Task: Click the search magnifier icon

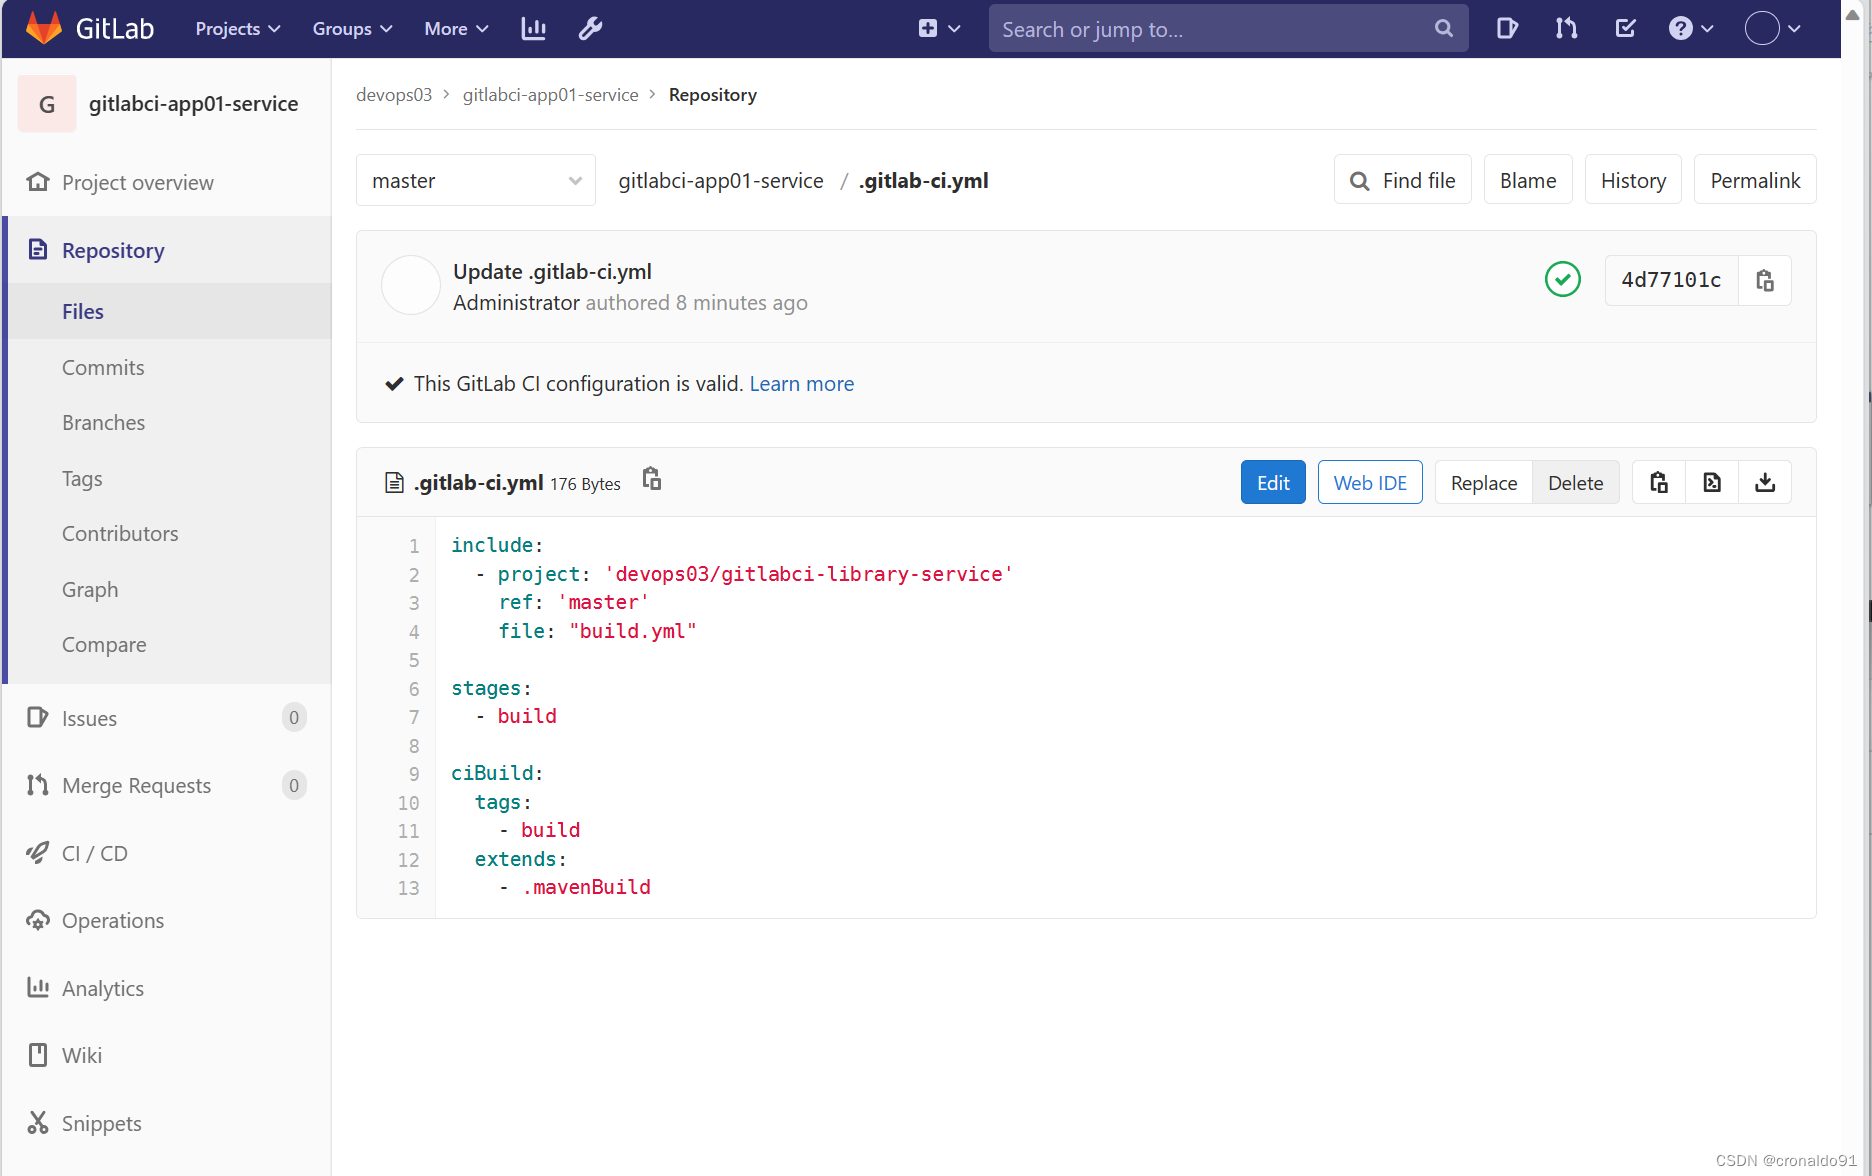Action: [1443, 28]
